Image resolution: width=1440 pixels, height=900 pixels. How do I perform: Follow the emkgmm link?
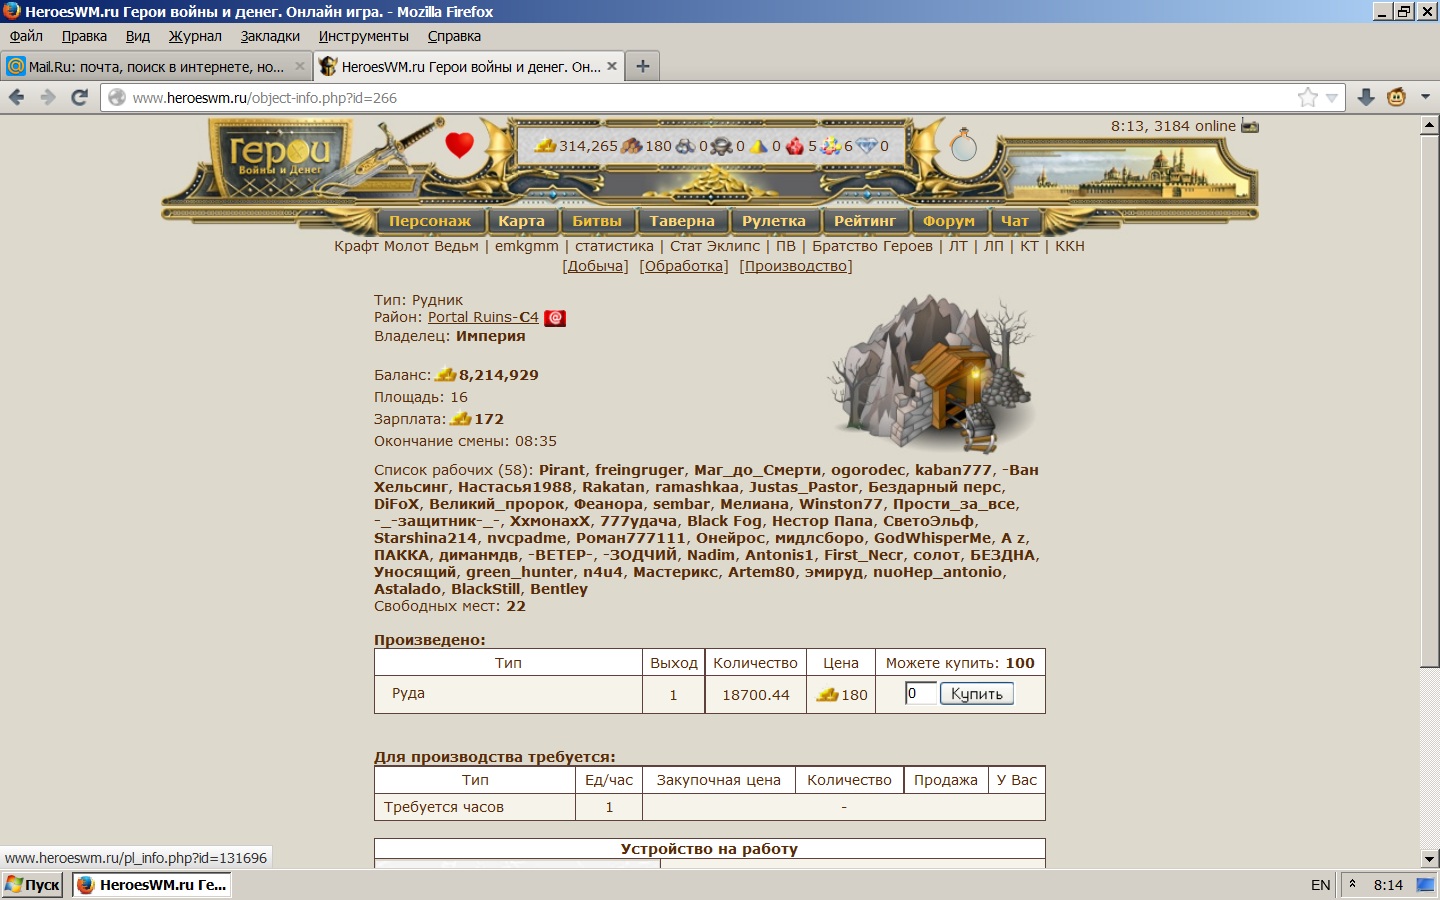tap(527, 246)
